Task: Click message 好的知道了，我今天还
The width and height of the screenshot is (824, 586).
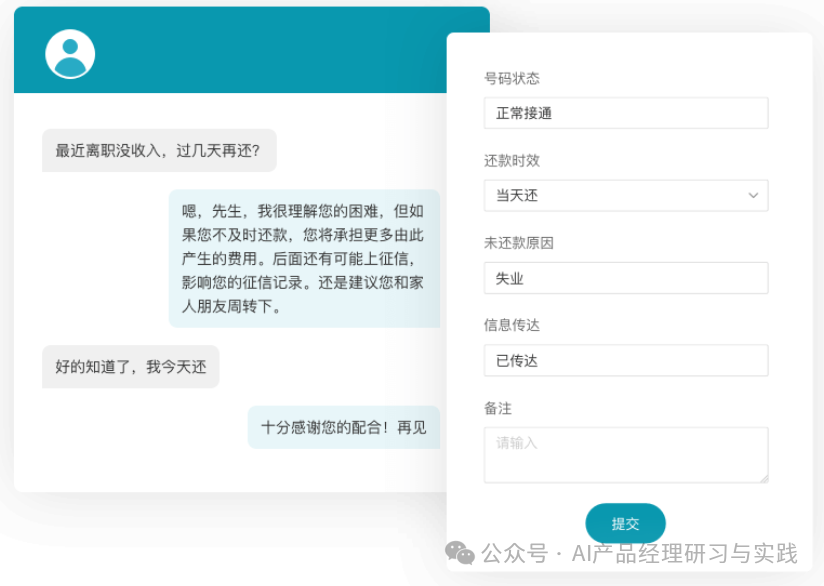Action: 130,367
